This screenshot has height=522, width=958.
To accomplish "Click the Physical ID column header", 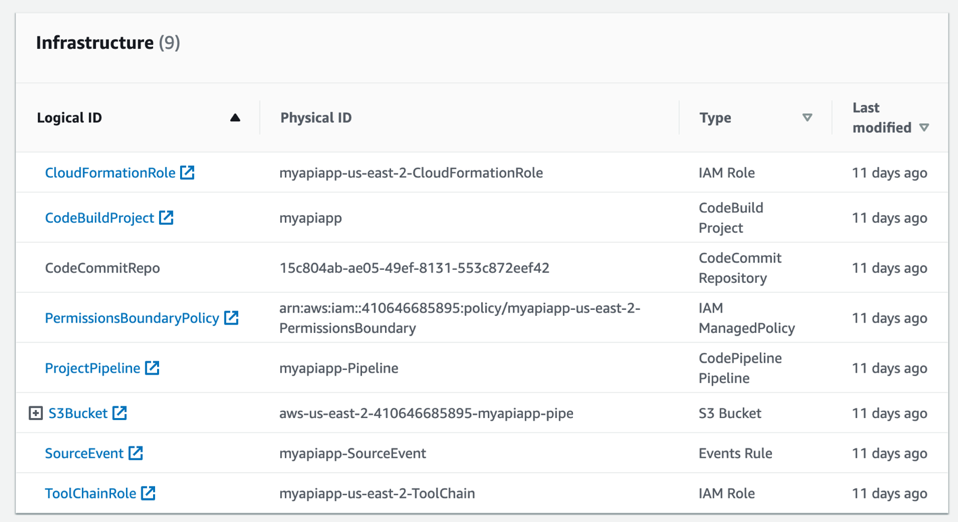I will 316,117.
